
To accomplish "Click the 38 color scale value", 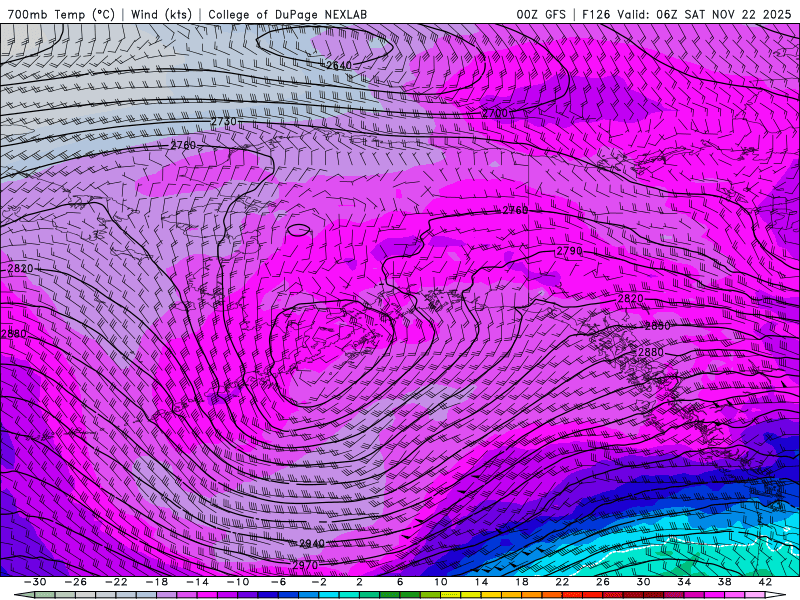I will (724, 582).
